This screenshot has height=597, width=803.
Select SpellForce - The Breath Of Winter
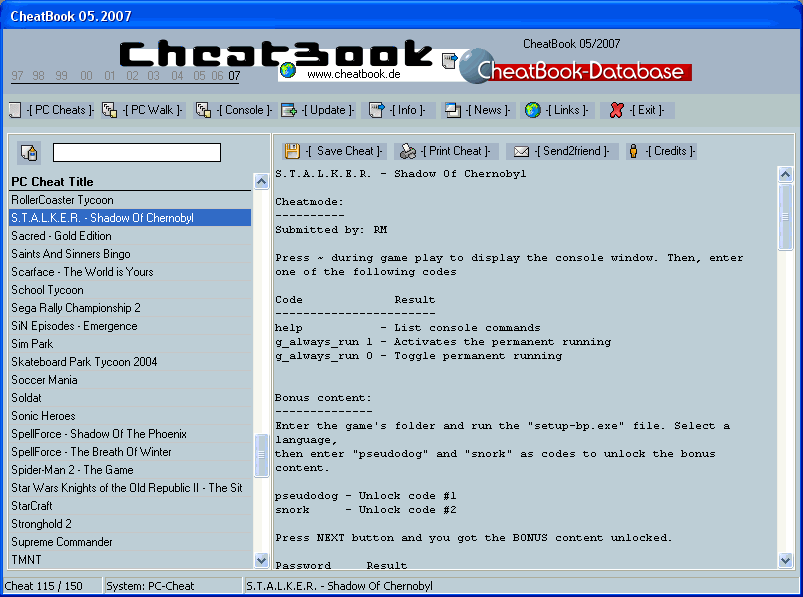(x=130, y=452)
